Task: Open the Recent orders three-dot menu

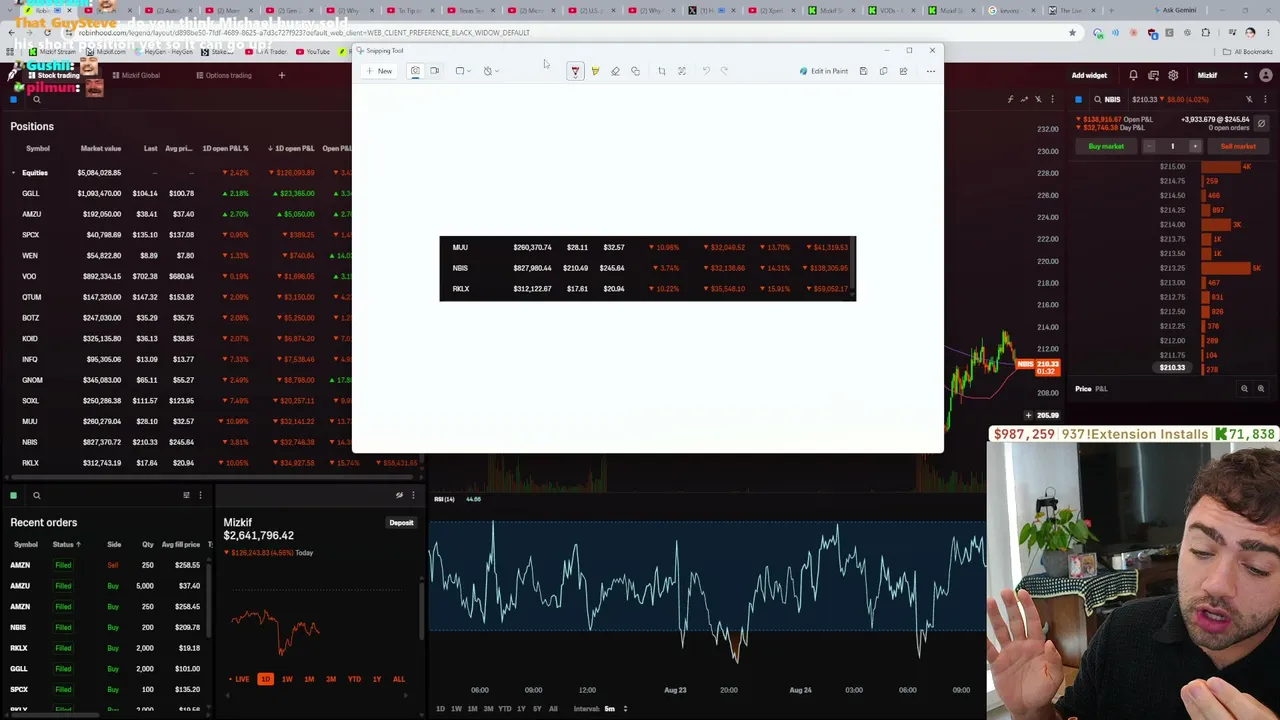Action: pos(200,495)
